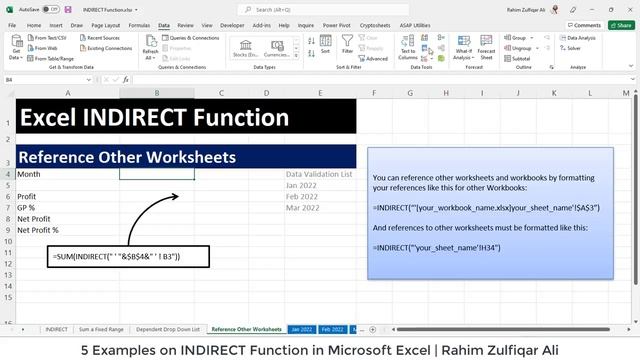
Task: Click the Save icon in title bar
Action: click(x=68, y=9)
